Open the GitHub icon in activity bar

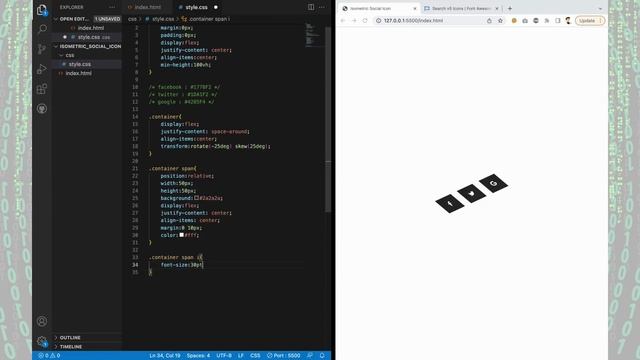[x=42, y=109]
